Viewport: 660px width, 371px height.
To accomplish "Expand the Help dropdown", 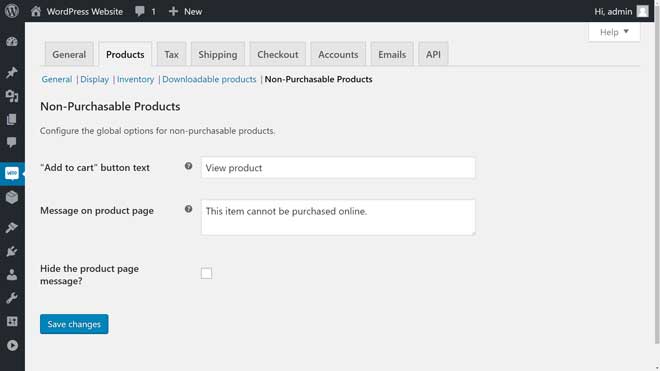I will [x=614, y=32].
